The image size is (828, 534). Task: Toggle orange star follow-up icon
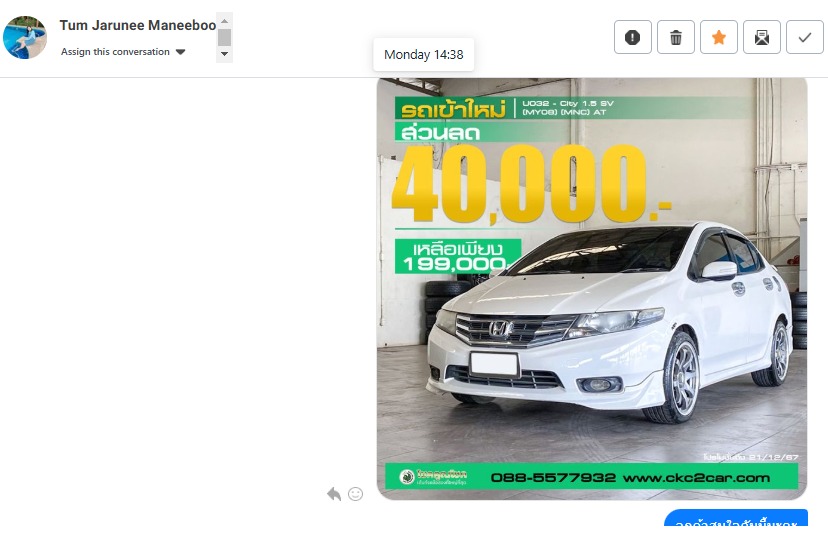point(719,37)
